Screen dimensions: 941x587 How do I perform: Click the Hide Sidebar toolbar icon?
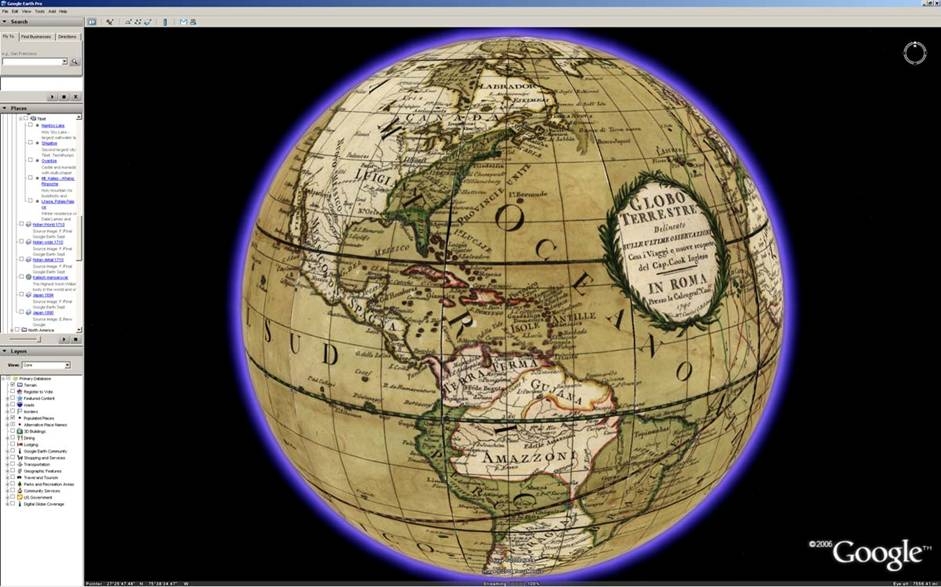(x=92, y=21)
